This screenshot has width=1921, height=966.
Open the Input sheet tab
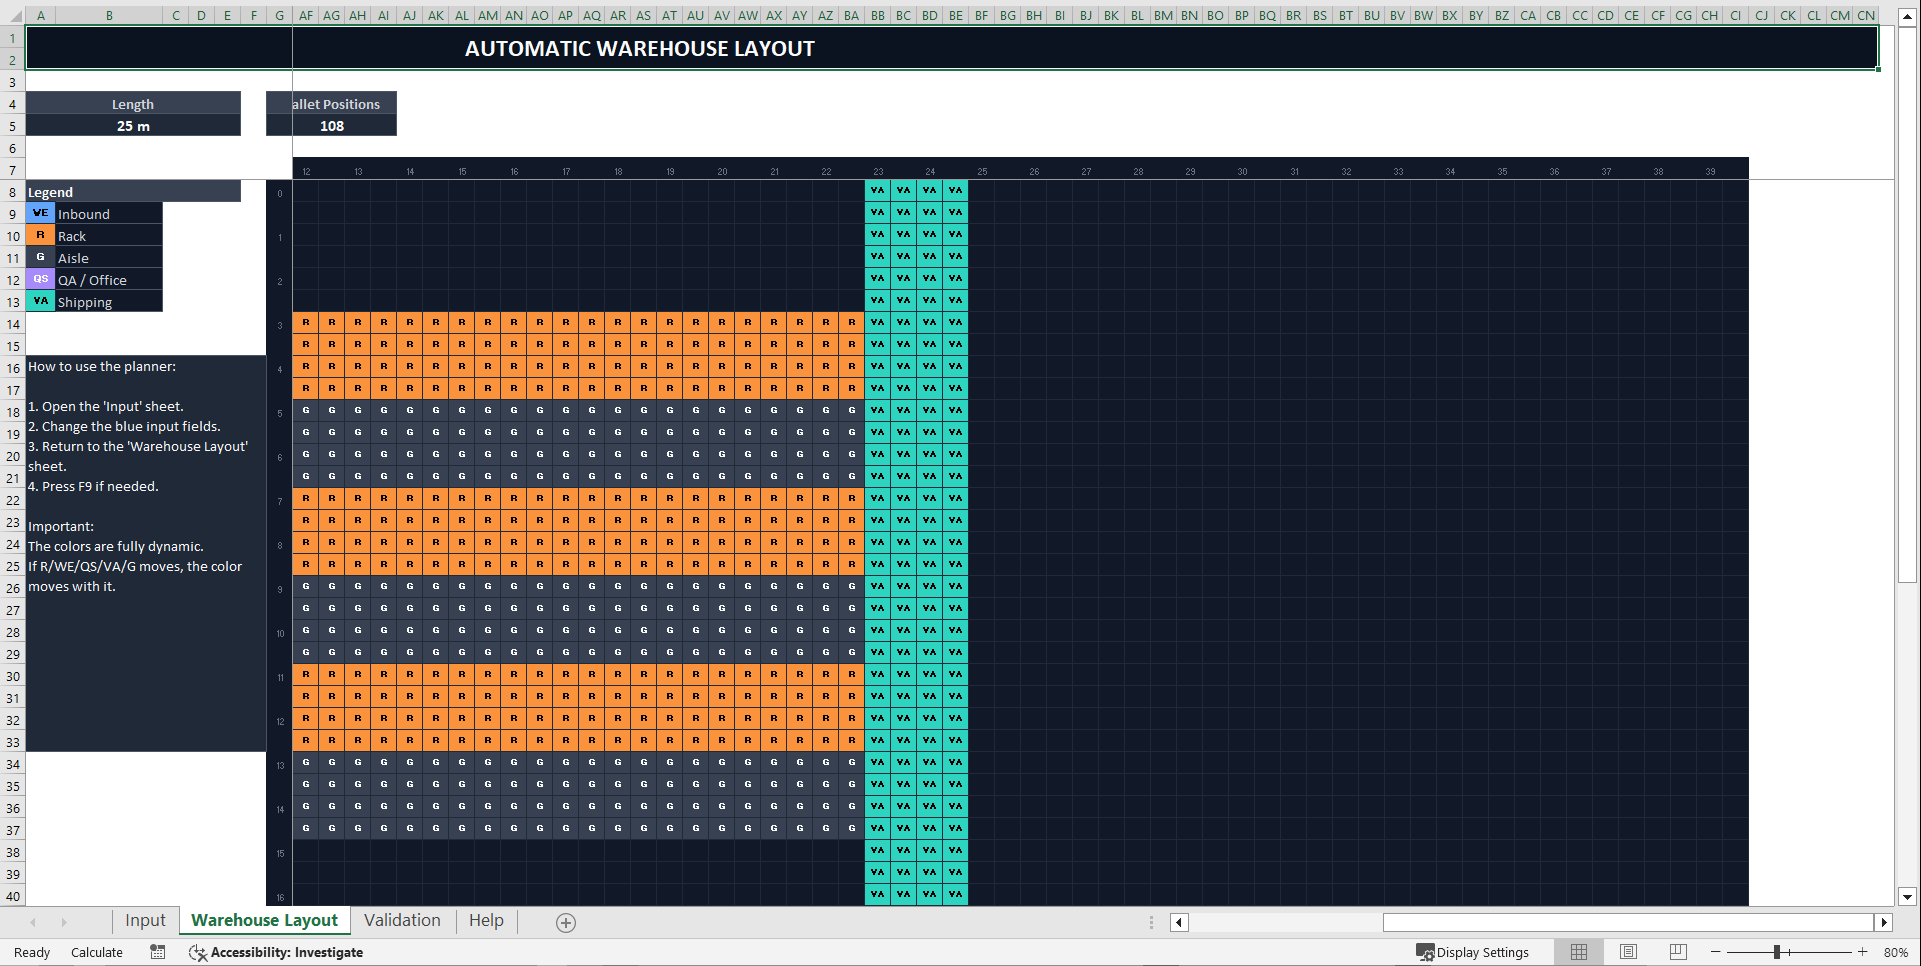click(x=145, y=921)
